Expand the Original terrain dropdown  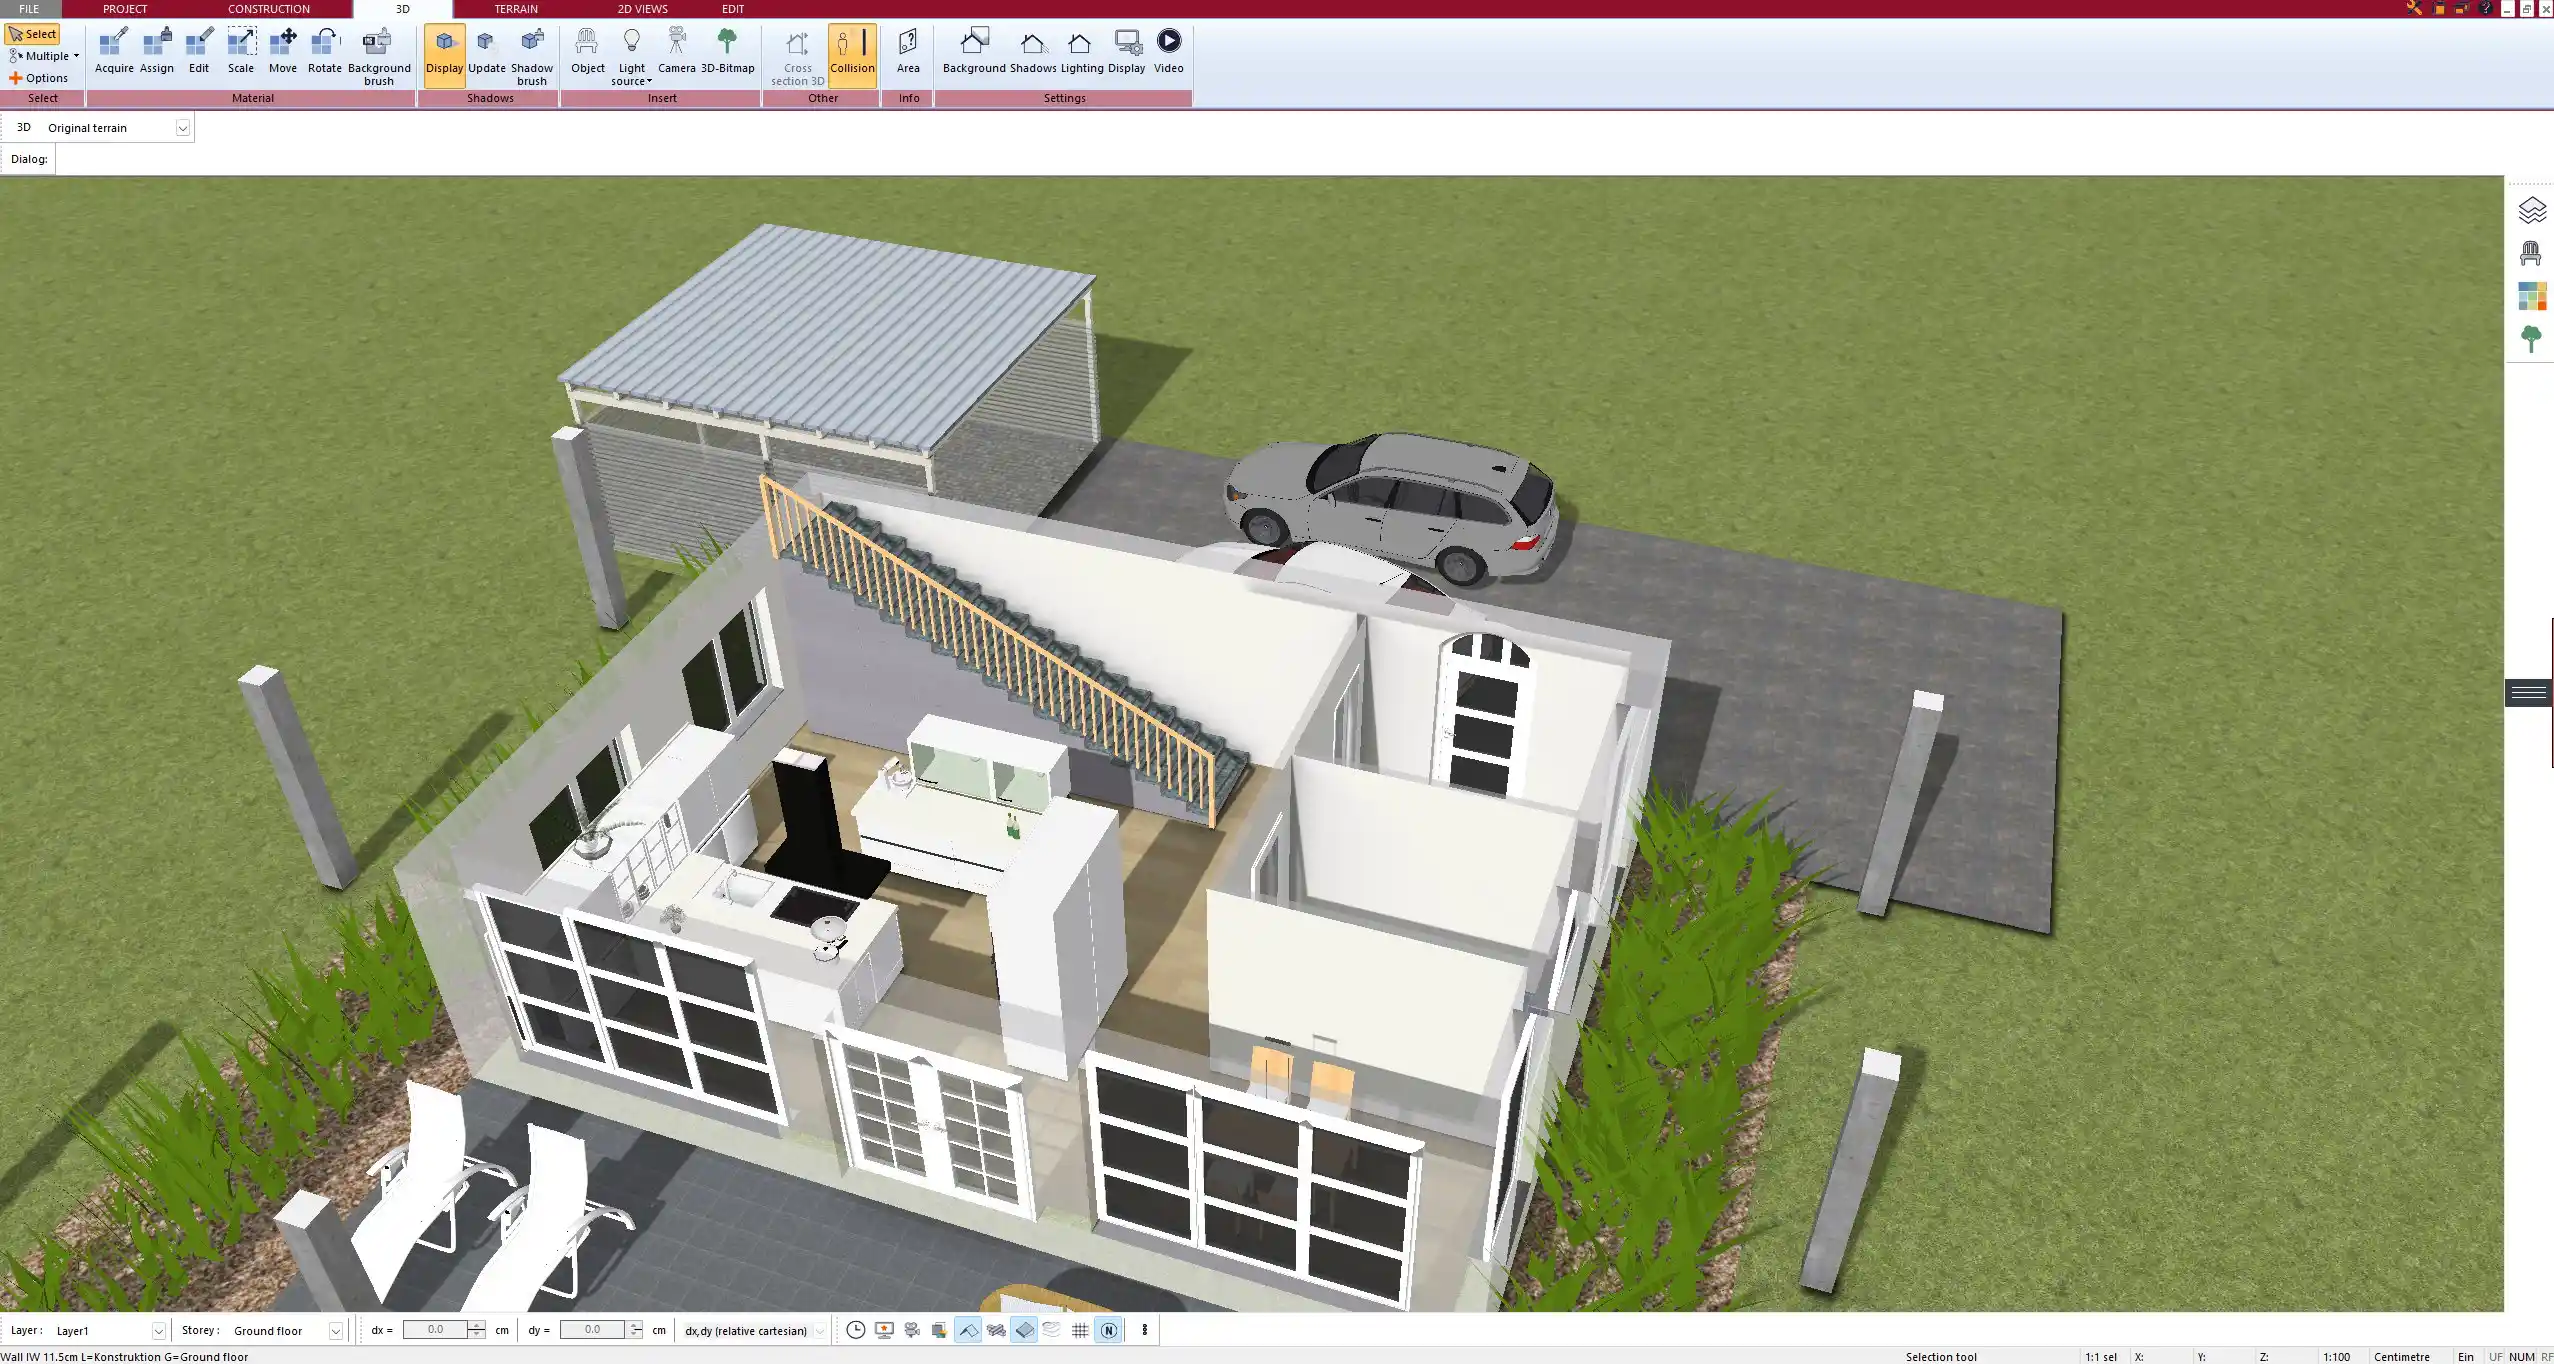click(183, 128)
